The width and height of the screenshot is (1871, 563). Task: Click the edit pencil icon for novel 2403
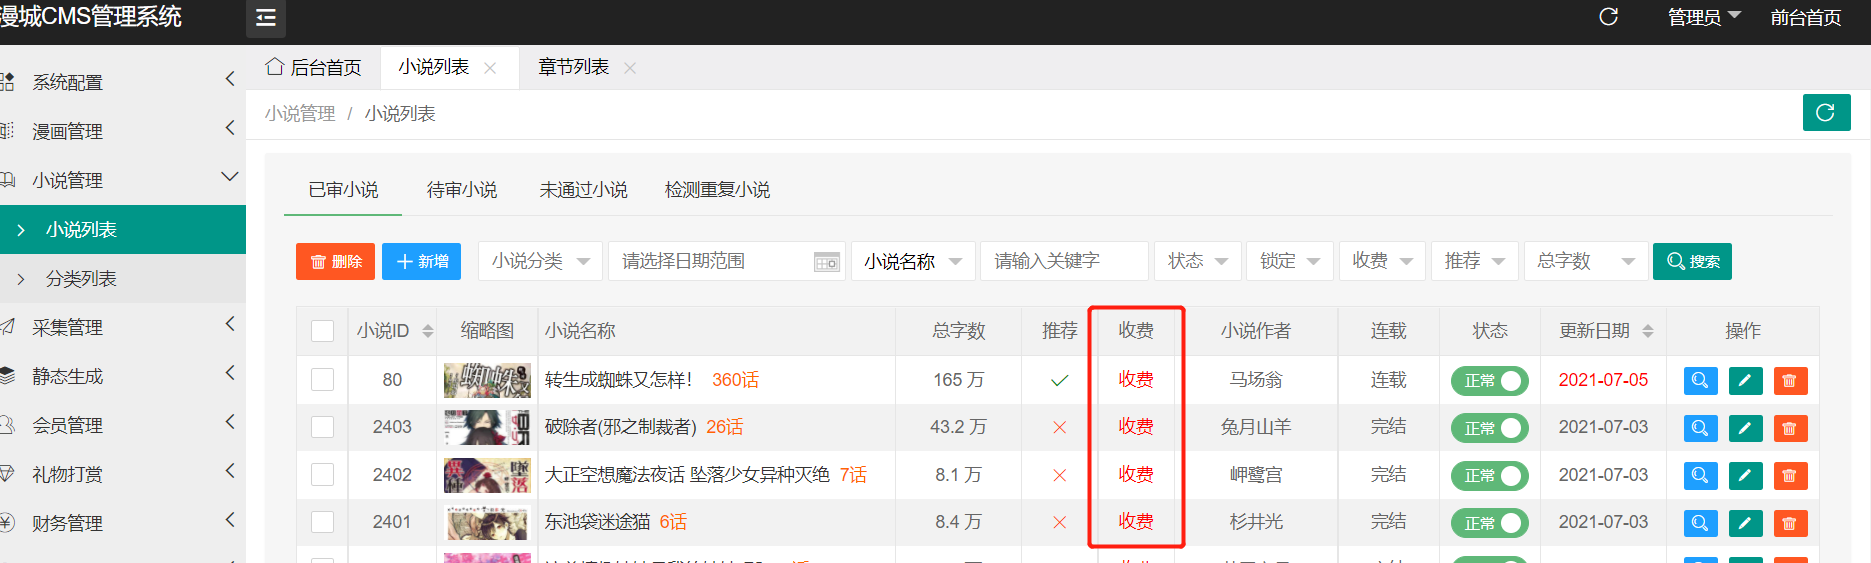click(1745, 428)
